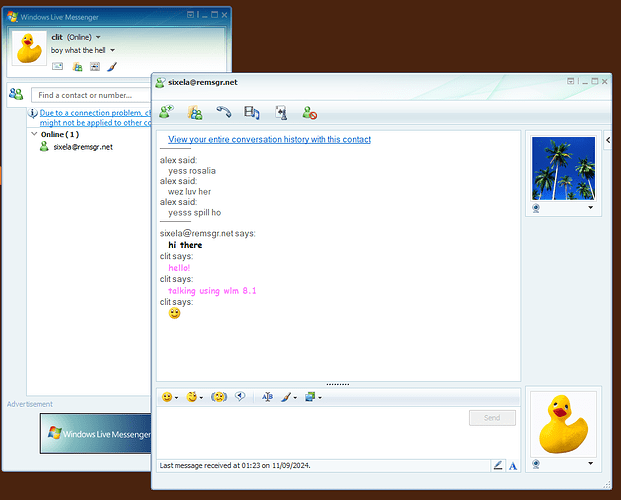The width and height of the screenshot is (621, 500).
Task: Expand the clit Online status dropdown
Action: click(x=98, y=37)
